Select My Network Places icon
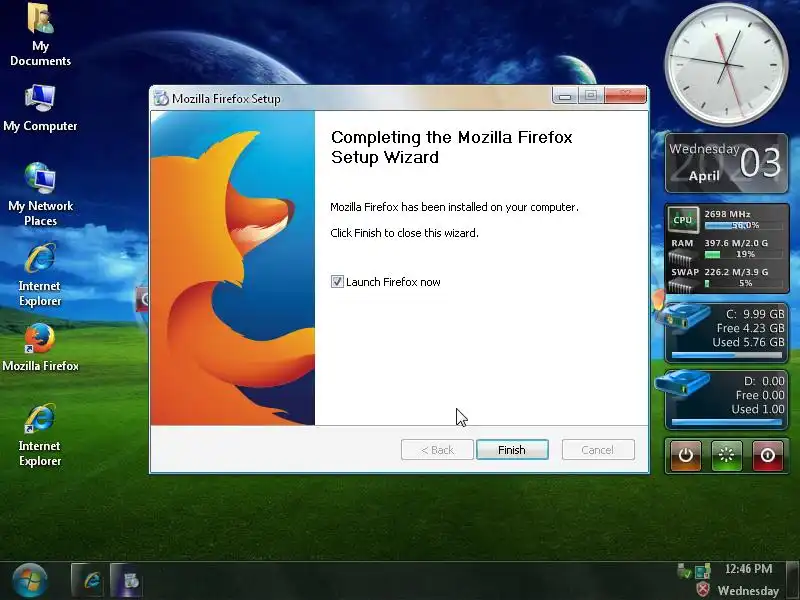 (x=40, y=194)
